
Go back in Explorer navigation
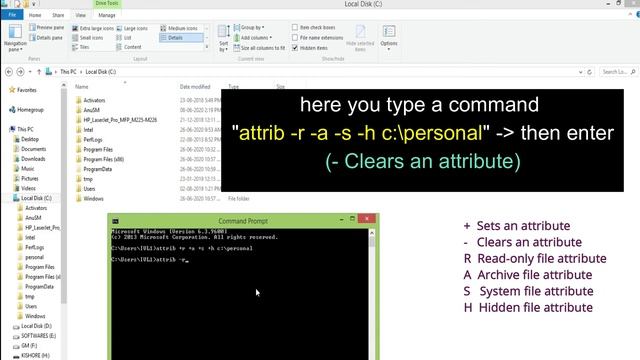pos(9,72)
